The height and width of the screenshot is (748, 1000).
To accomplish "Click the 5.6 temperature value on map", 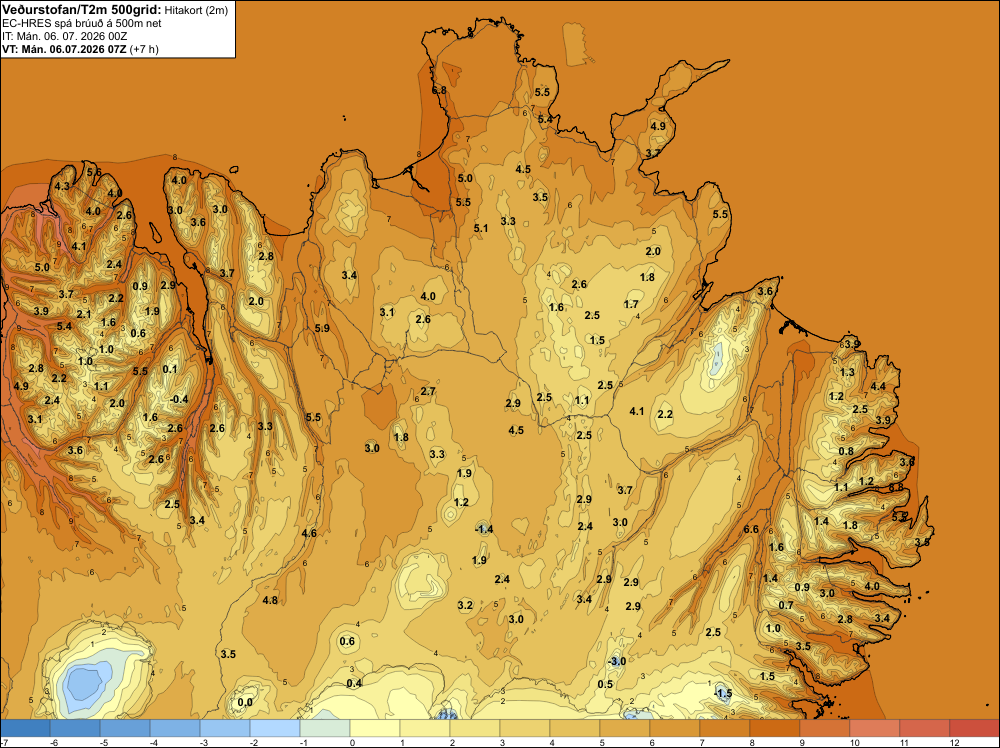I will click(94, 172).
